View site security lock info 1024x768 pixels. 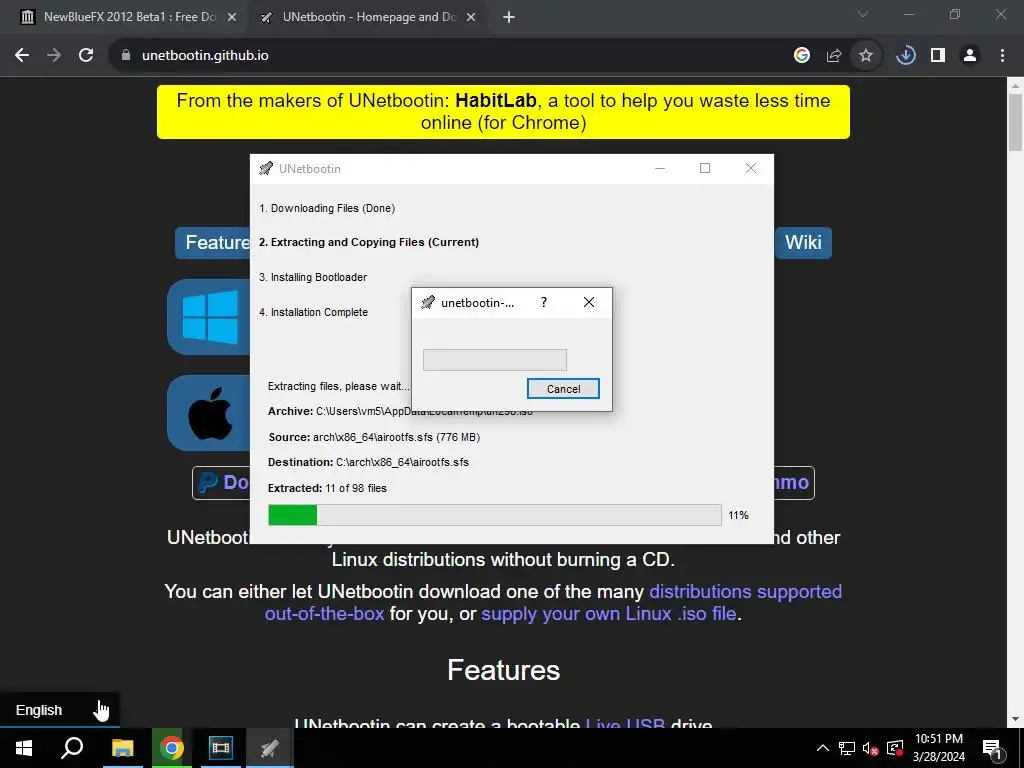[x=126, y=56]
